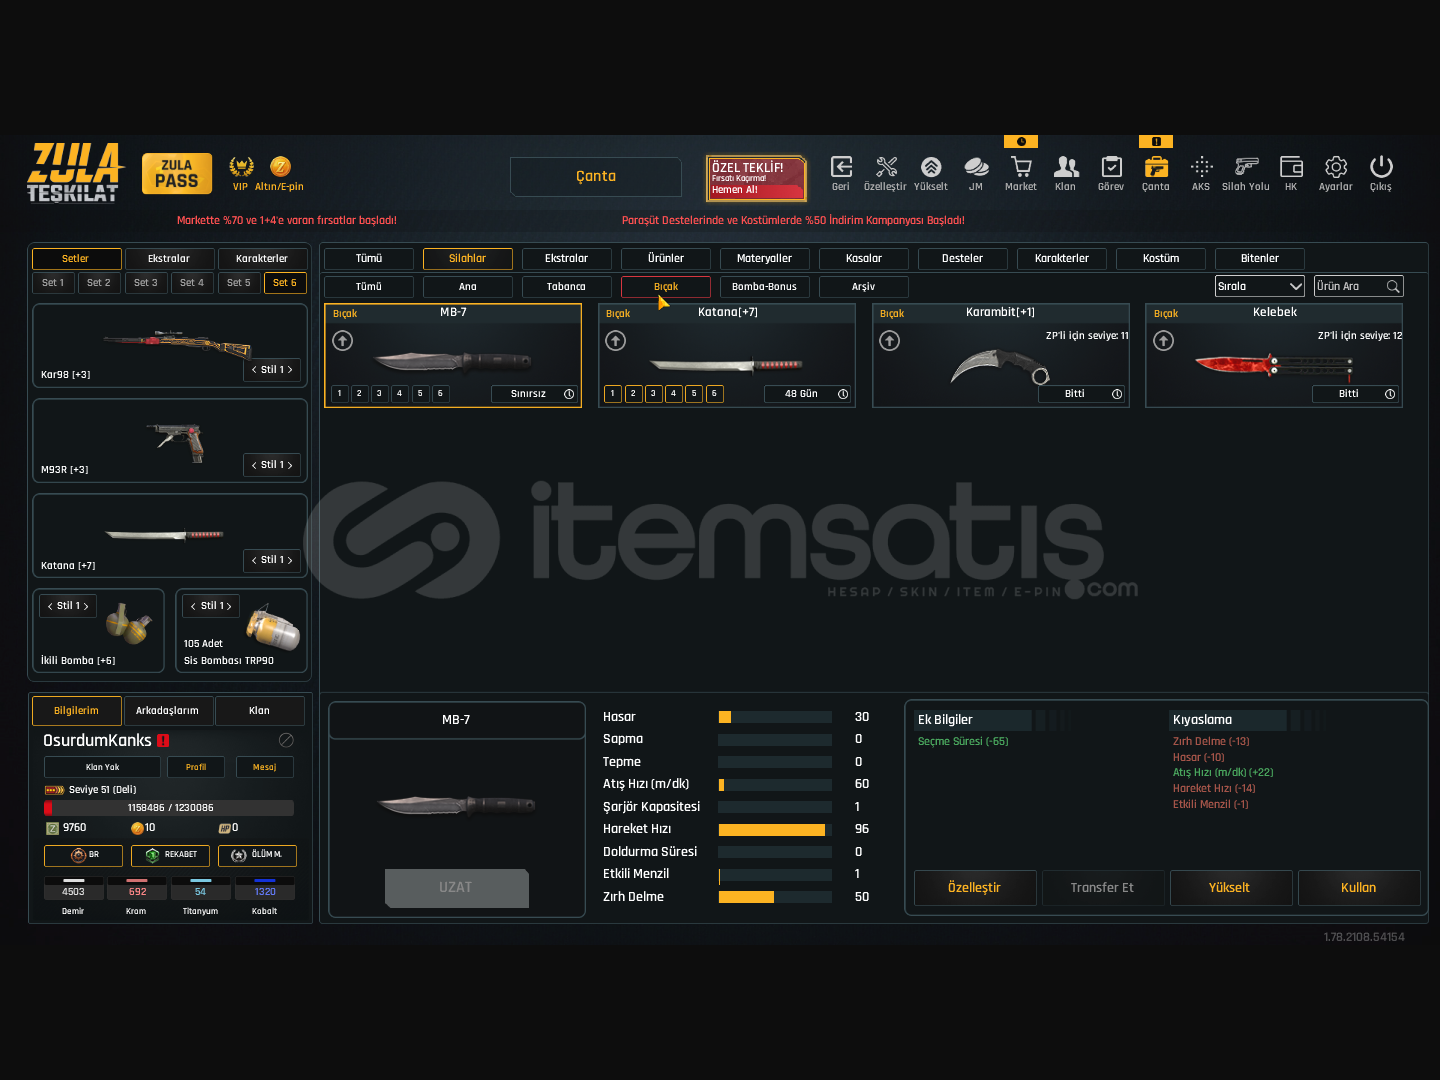This screenshot has height=1080, width=1440.
Task: Switch to the Materyaller category tab
Action: 764,258
